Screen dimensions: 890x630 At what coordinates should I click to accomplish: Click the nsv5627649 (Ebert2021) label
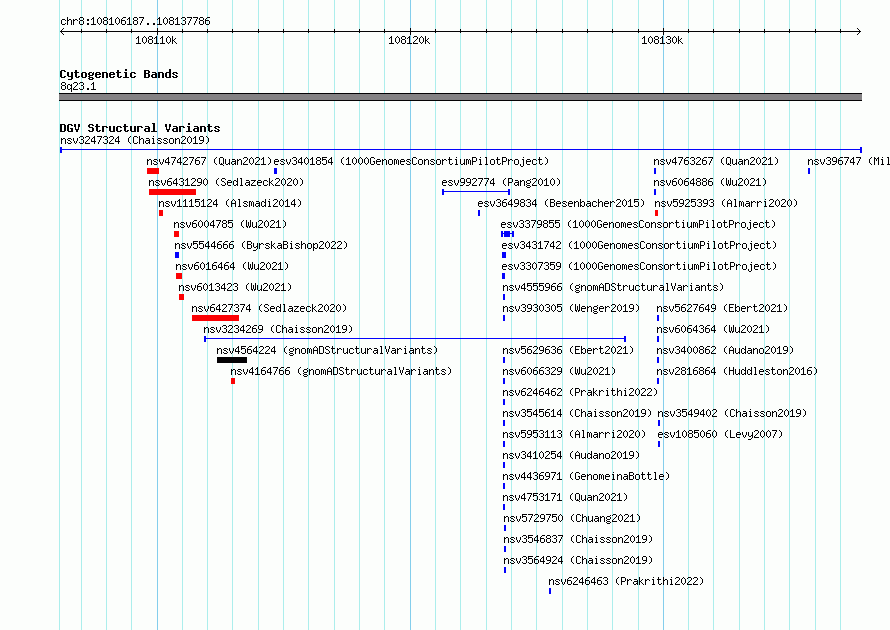723,308
